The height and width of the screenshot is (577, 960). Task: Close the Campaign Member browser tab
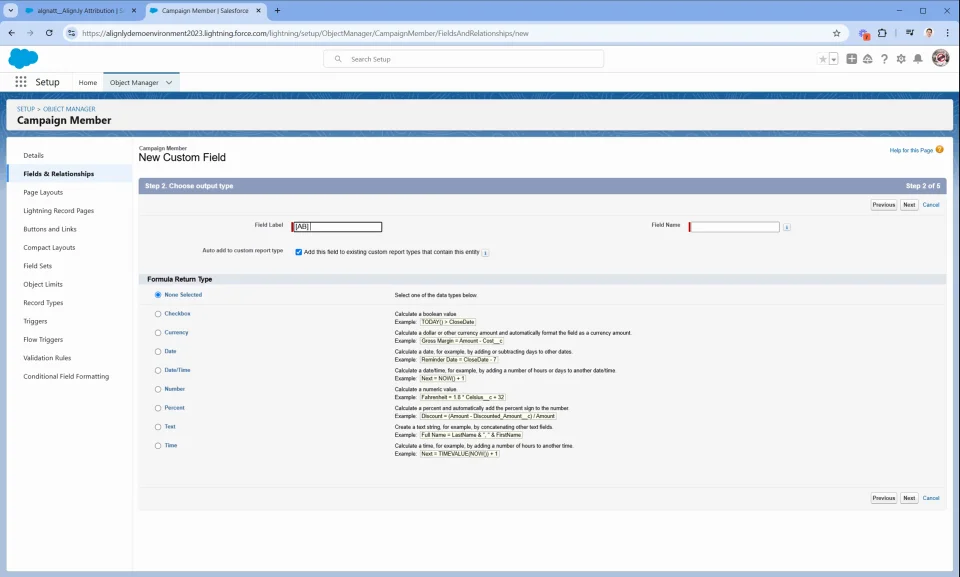[258, 10]
